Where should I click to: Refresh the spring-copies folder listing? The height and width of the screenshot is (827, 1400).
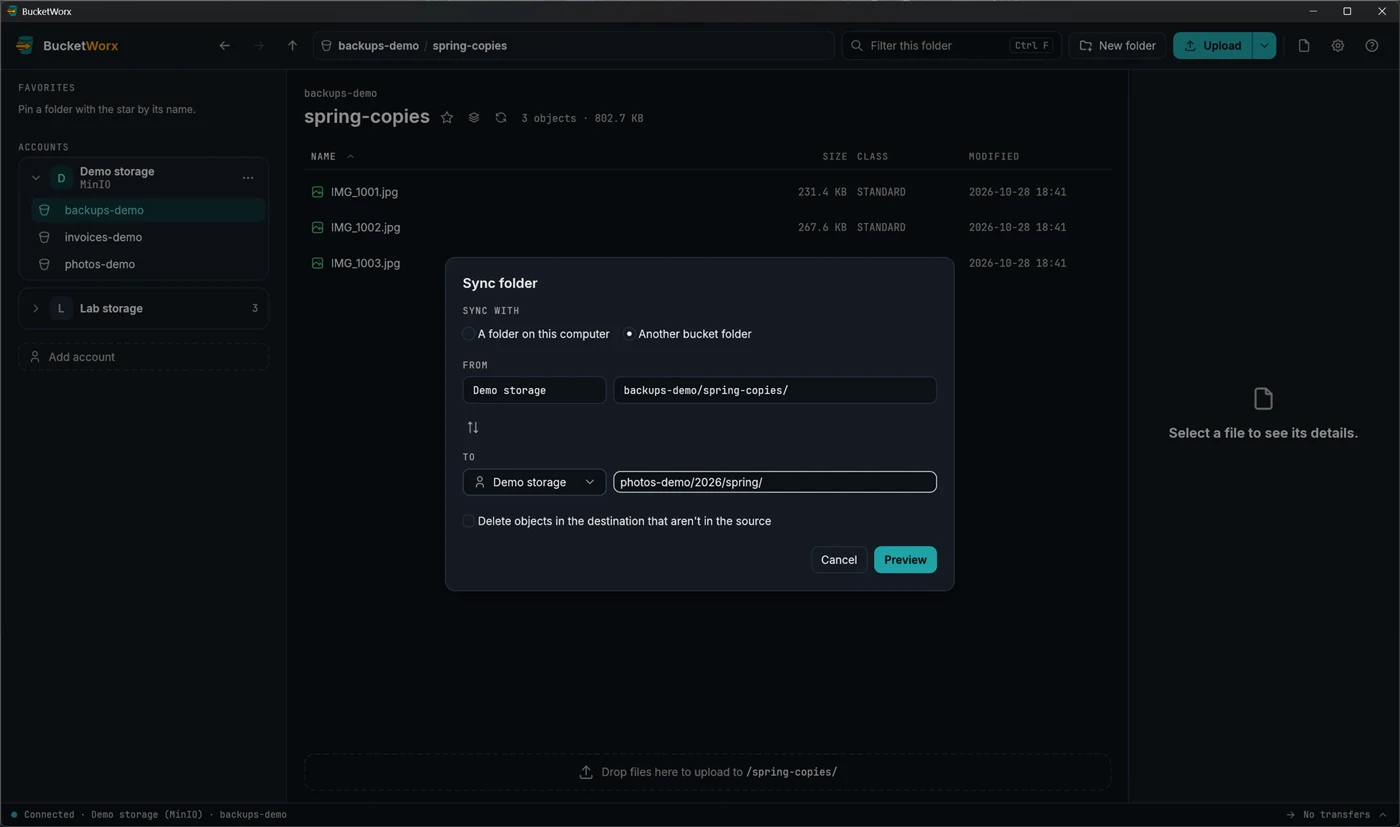(x=501, y=118)
